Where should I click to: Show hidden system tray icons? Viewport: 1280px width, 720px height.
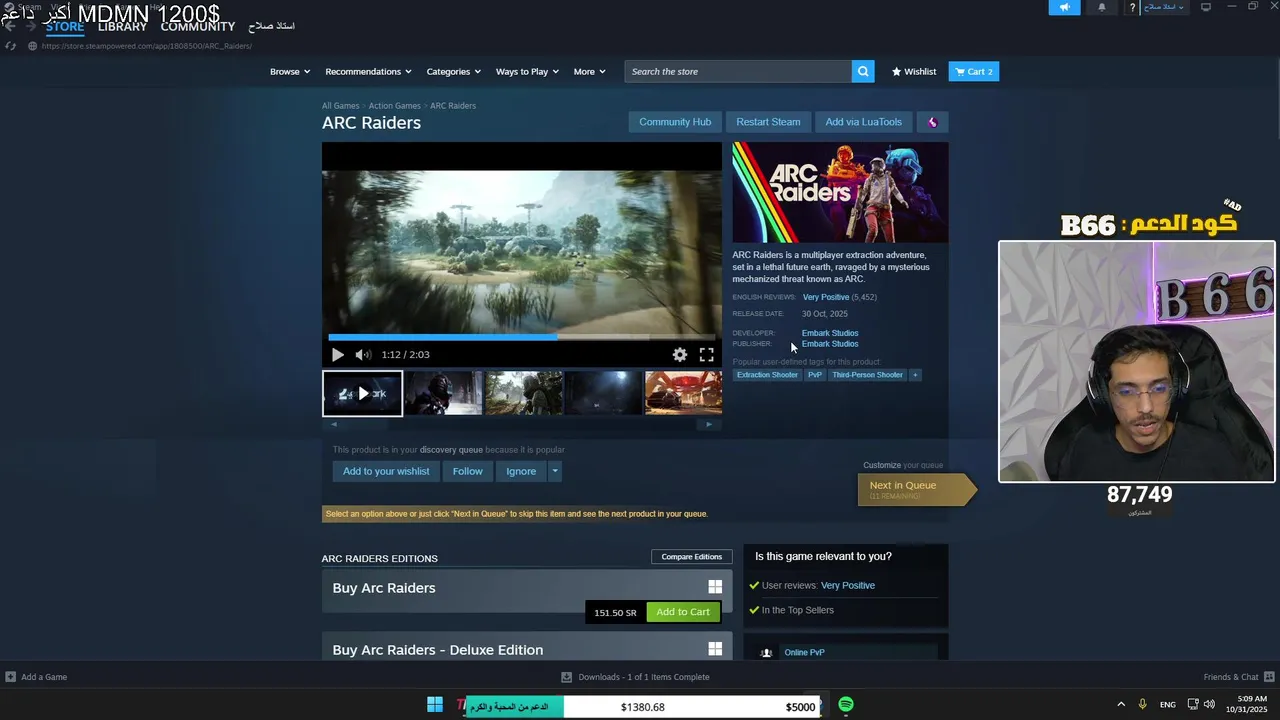[x=1121, y=705]
